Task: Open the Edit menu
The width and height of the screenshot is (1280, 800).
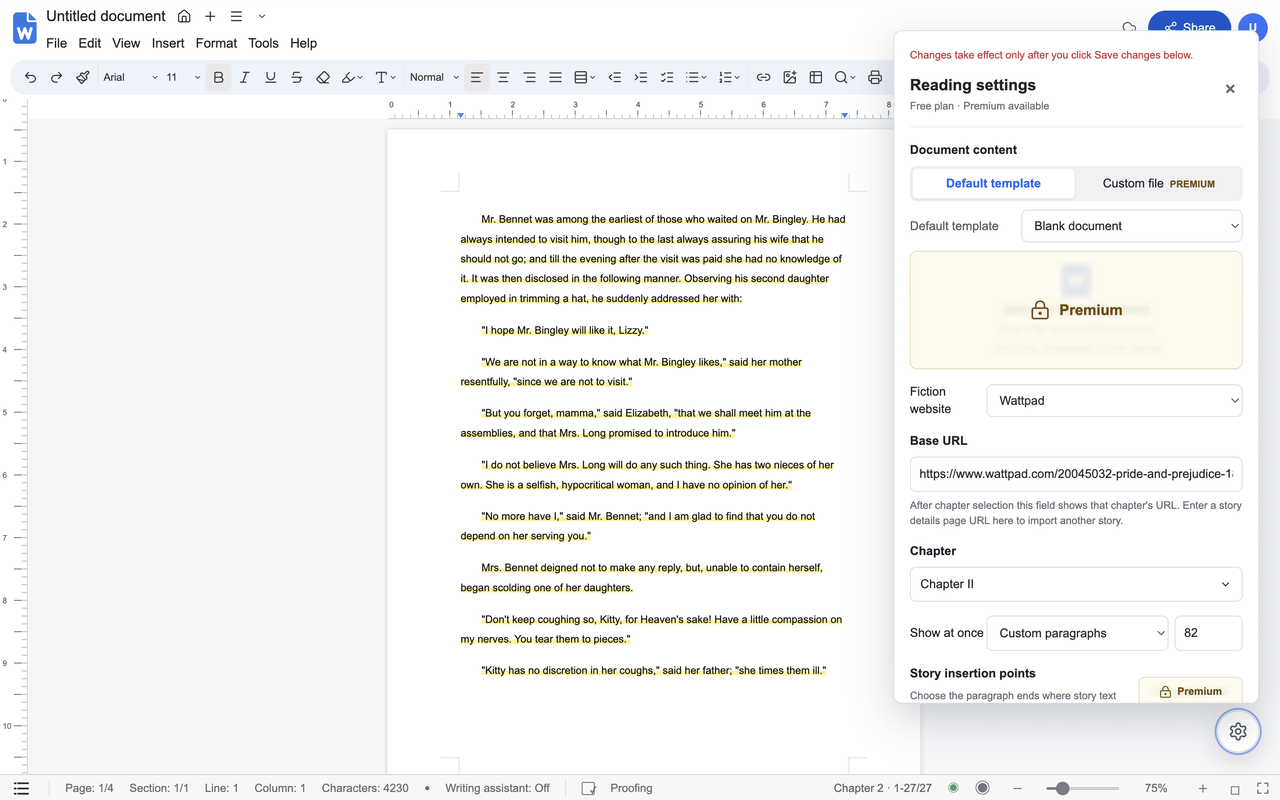Action: 90,43
